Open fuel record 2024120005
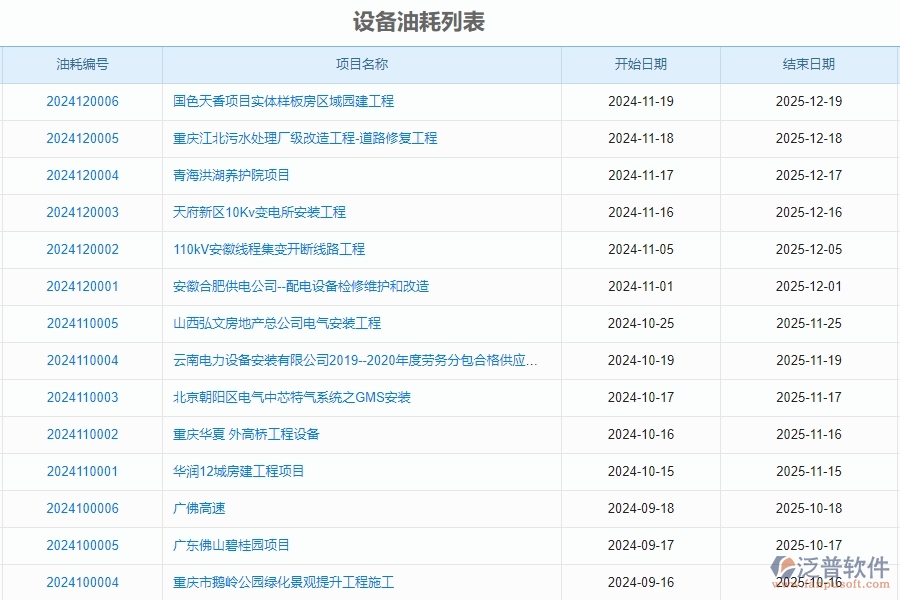This screenshot has width=900, height=600. coord(82,138)
